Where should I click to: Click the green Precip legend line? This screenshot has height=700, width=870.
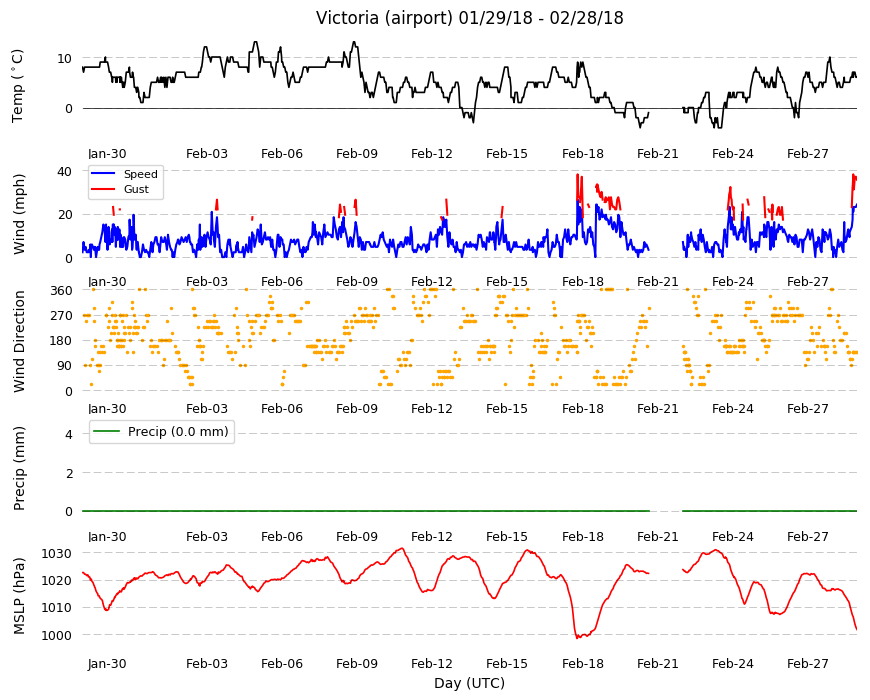[107, 432]
